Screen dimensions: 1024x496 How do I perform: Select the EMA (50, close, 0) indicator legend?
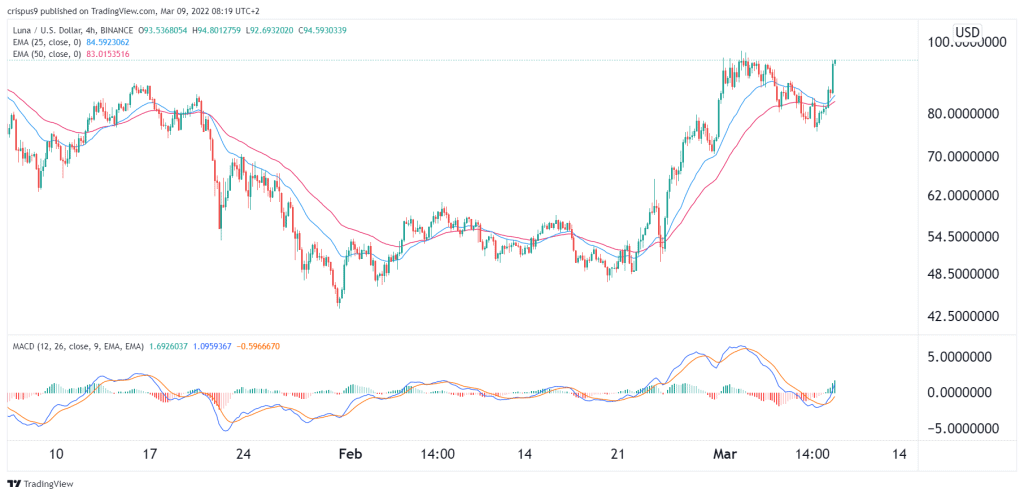click(46, 54)
